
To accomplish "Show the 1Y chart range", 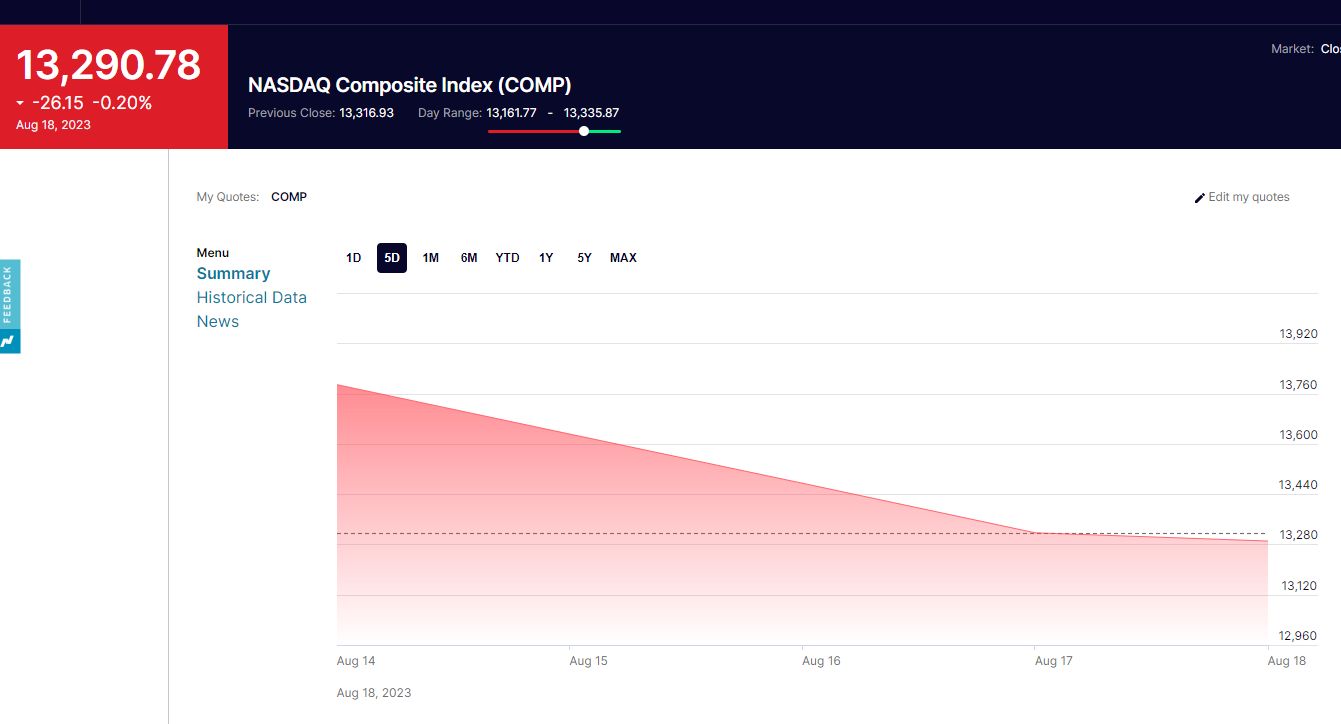I will [x=546, y=258].
